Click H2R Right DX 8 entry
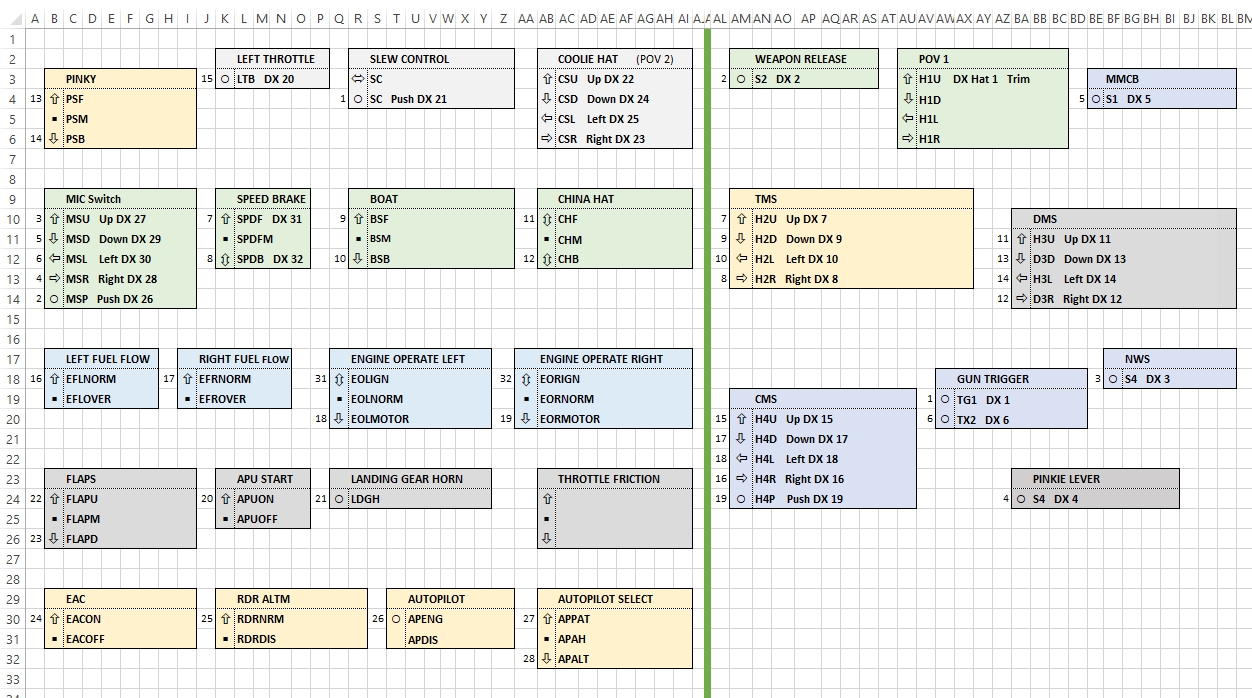This screenshot has height=698, width=1252. click(x=862, y=279)
